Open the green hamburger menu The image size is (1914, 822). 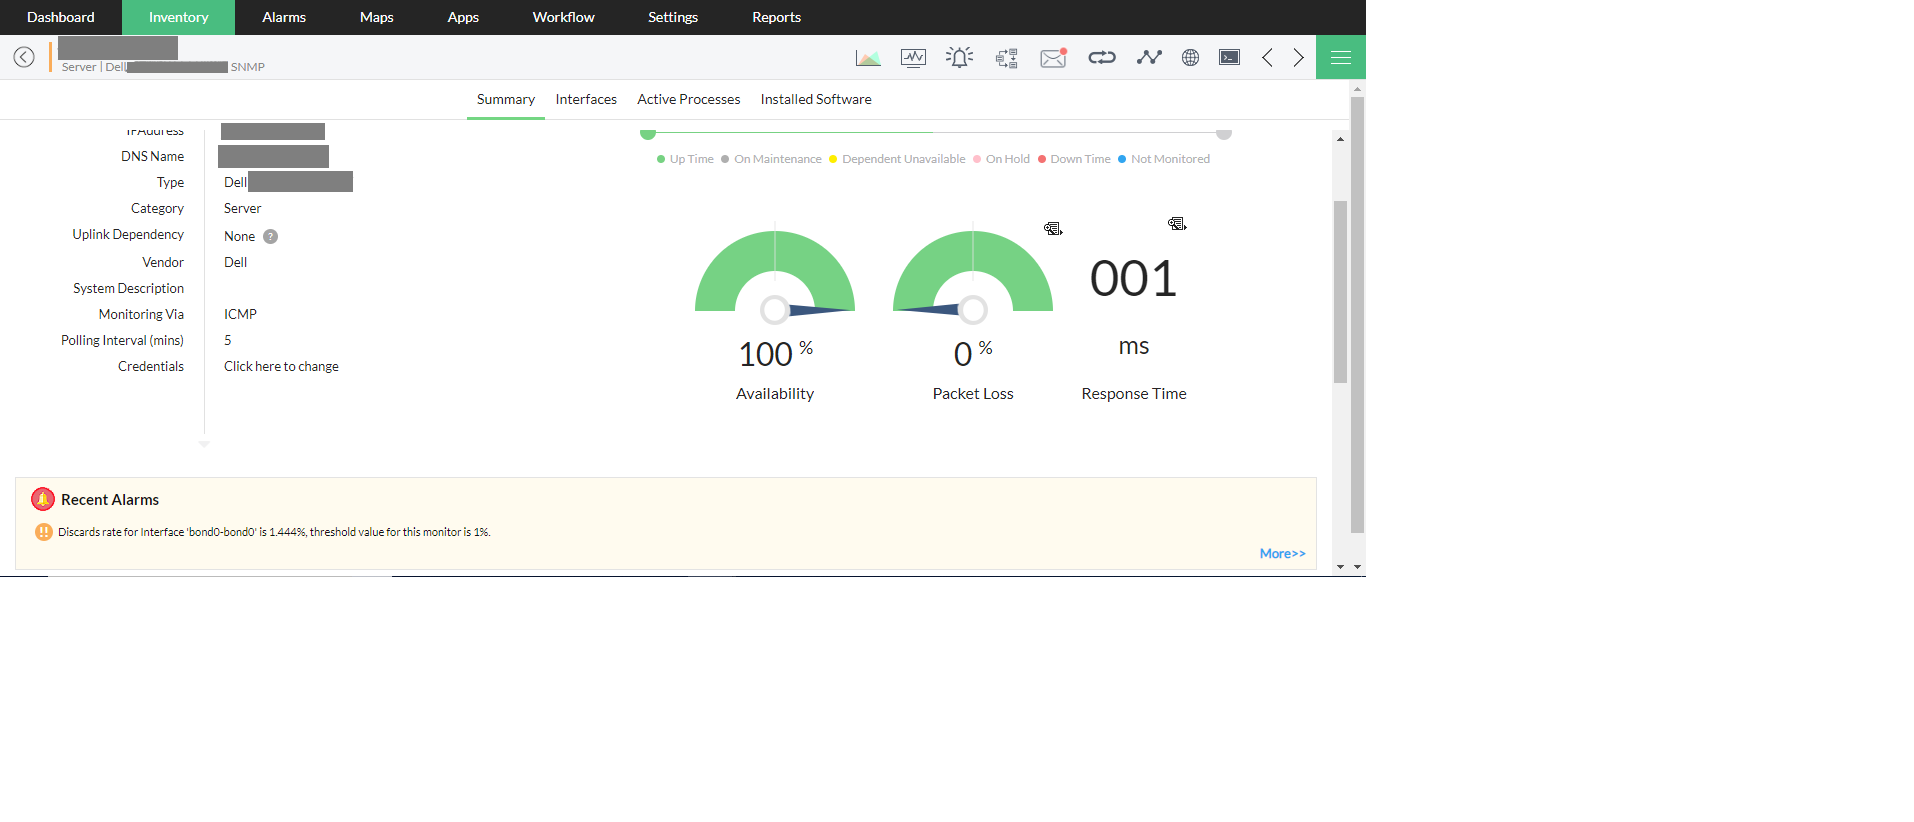[1341, 58]
